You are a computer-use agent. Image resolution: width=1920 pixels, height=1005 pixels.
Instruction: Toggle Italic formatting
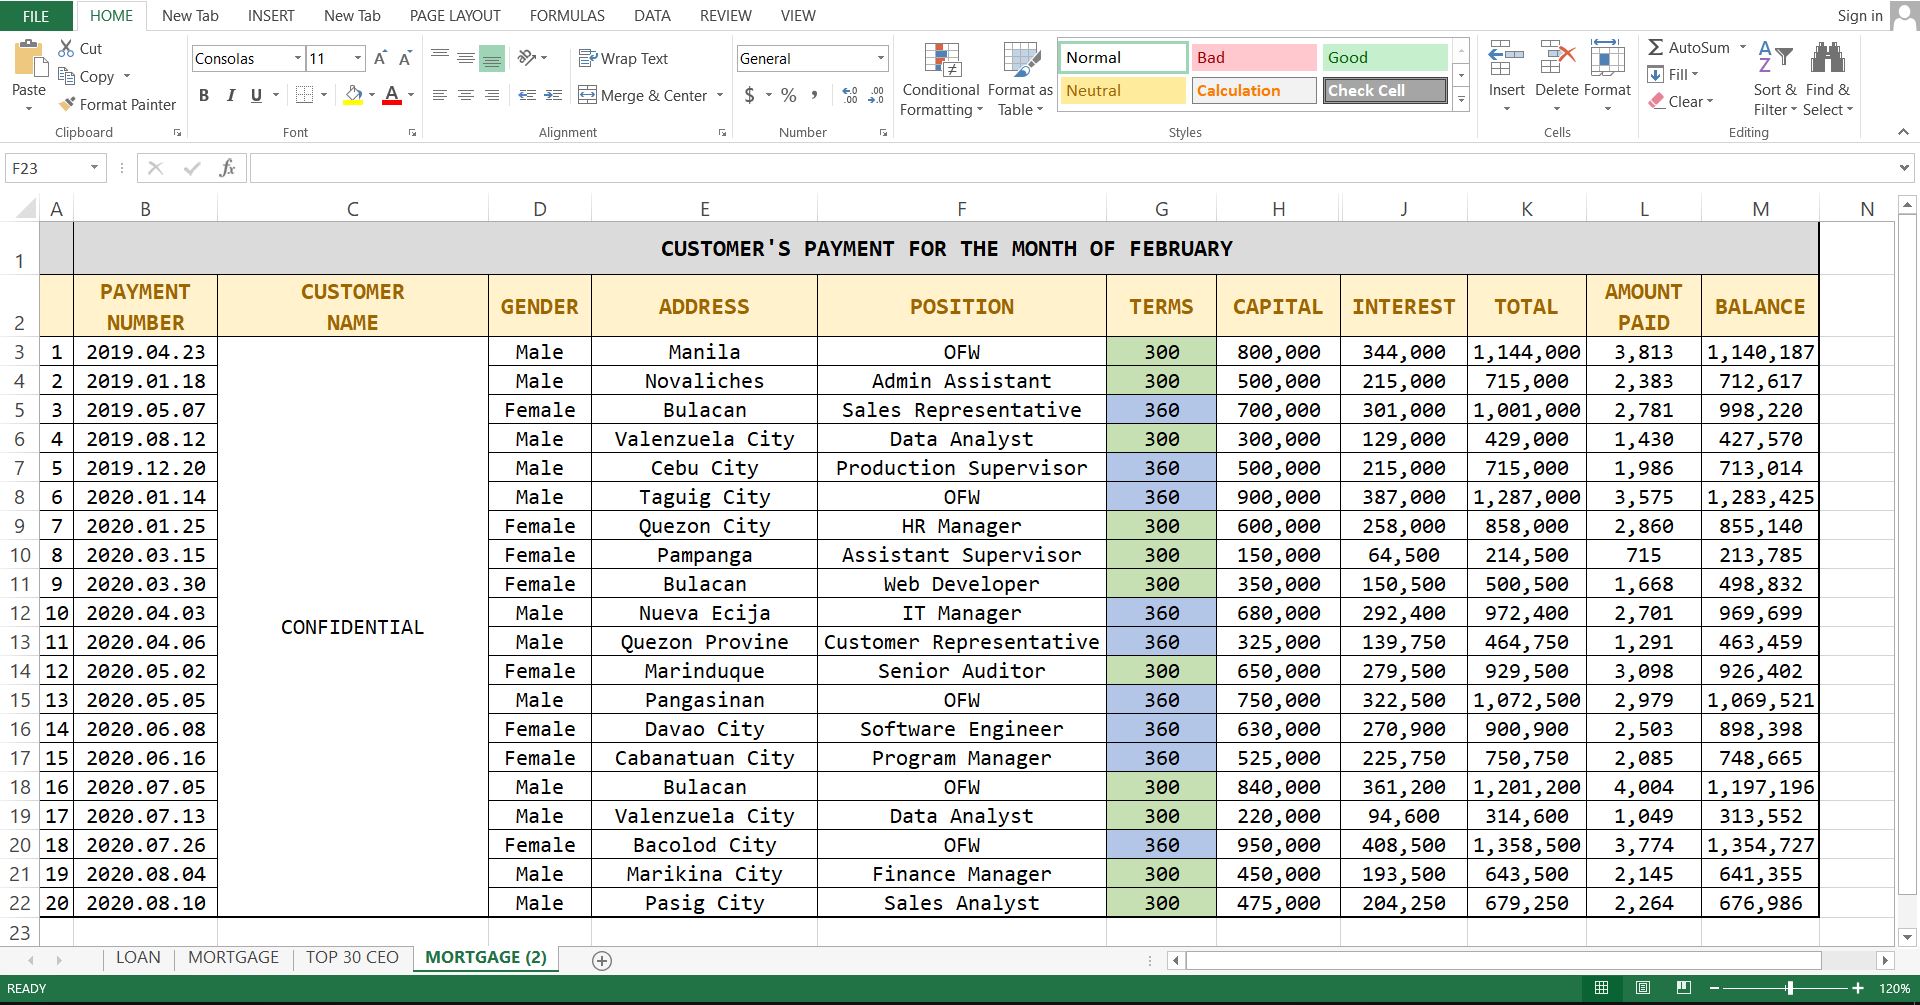[230, 95]
